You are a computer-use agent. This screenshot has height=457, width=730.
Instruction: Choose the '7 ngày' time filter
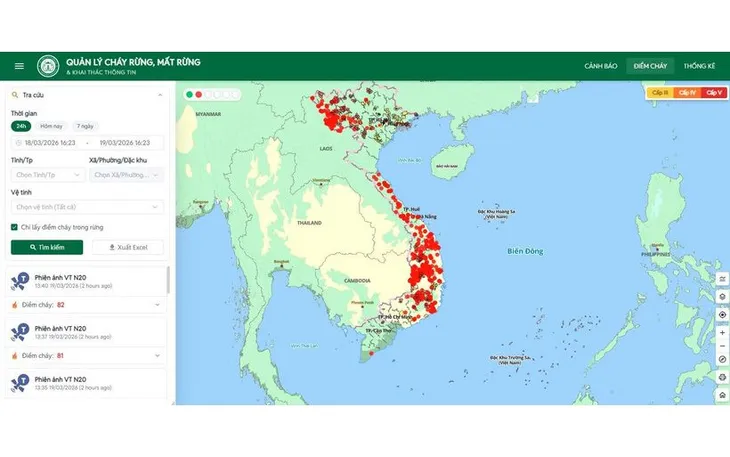pyautogui.click(x=86, y=127)
